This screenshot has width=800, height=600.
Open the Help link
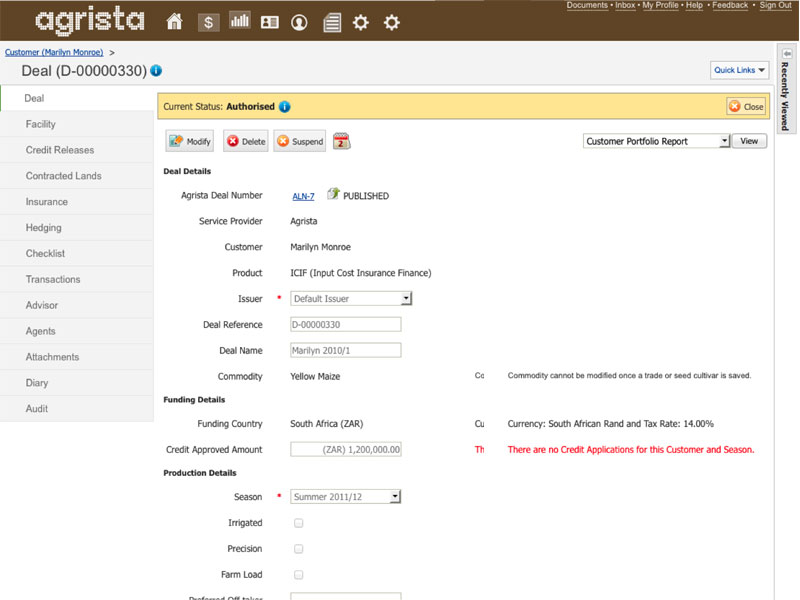[694, 5]
